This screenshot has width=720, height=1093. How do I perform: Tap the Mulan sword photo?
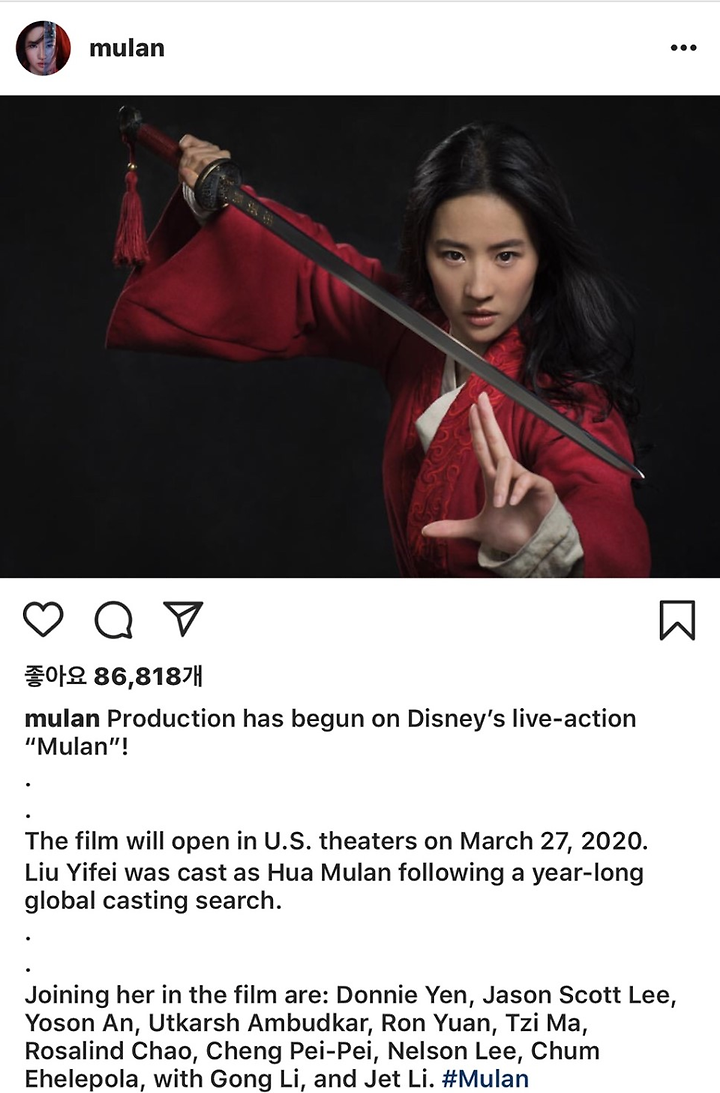360,337
